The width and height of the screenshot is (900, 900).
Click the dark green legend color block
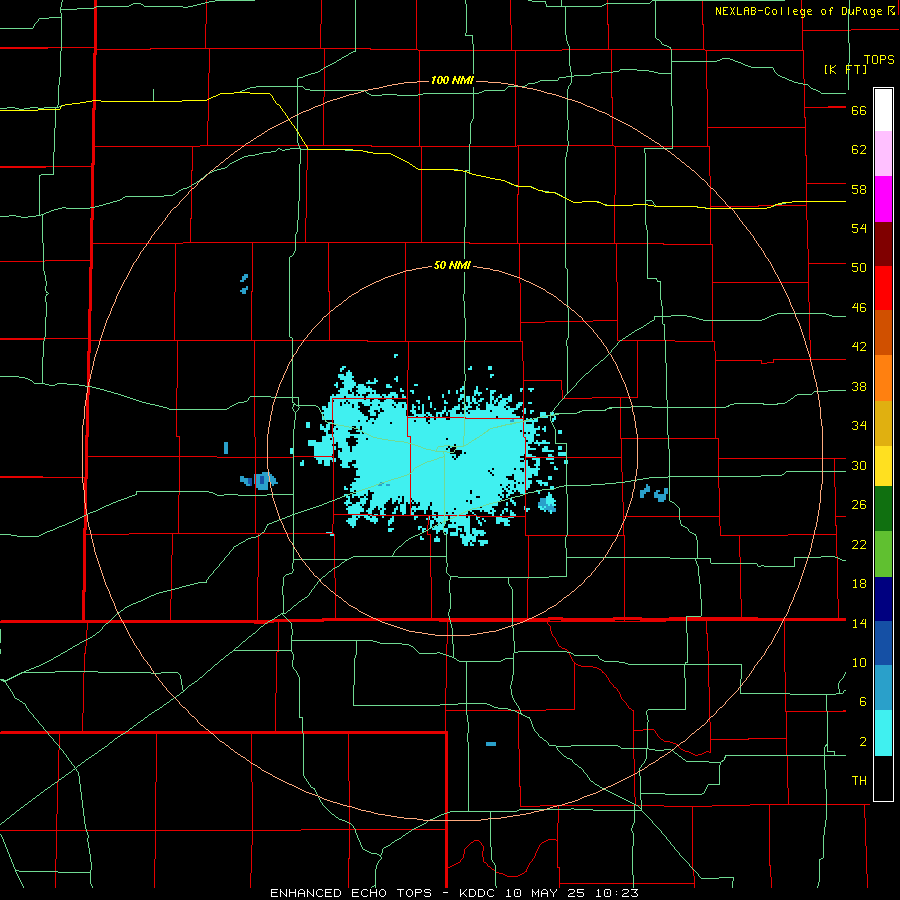(x=883, y=509)
